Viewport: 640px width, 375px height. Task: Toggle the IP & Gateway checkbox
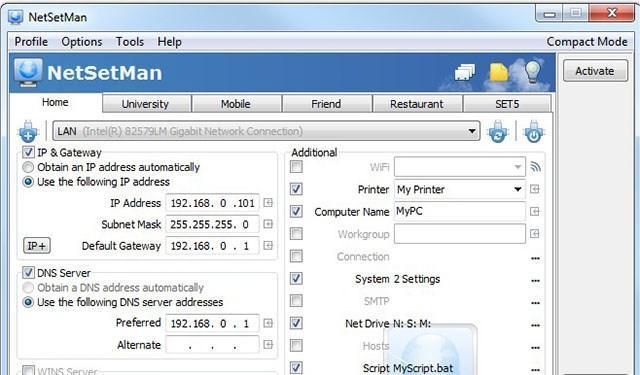point(28,152)
